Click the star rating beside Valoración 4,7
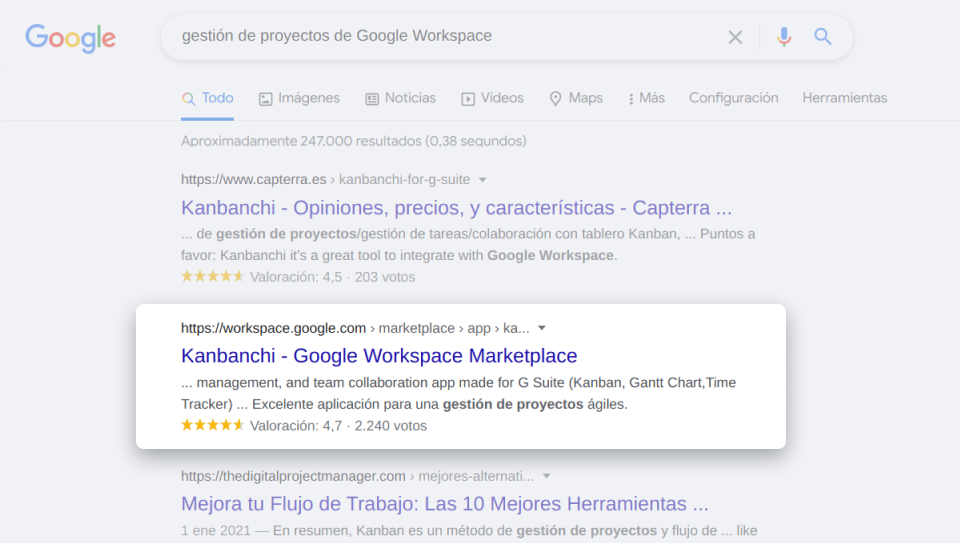 (212, 424)
